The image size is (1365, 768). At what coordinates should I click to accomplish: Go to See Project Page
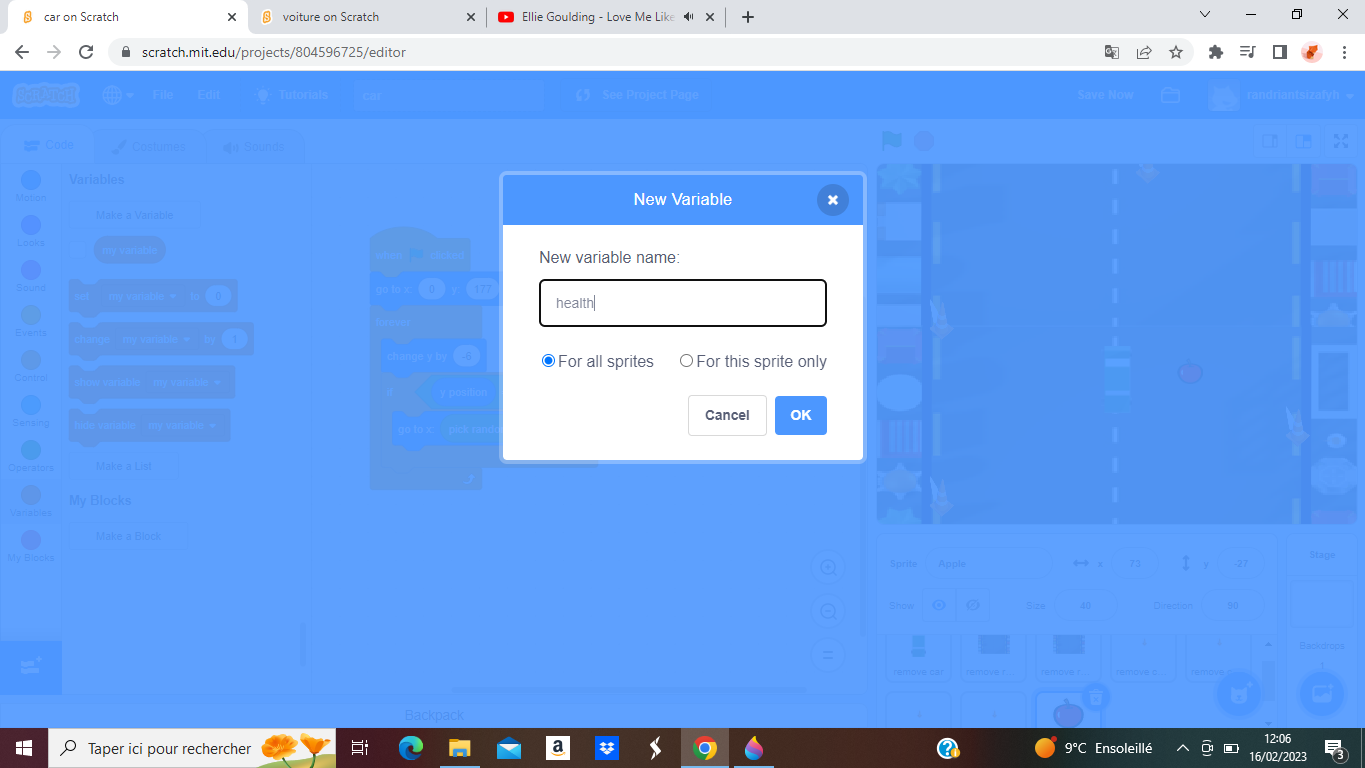click(x=637, y=95)
